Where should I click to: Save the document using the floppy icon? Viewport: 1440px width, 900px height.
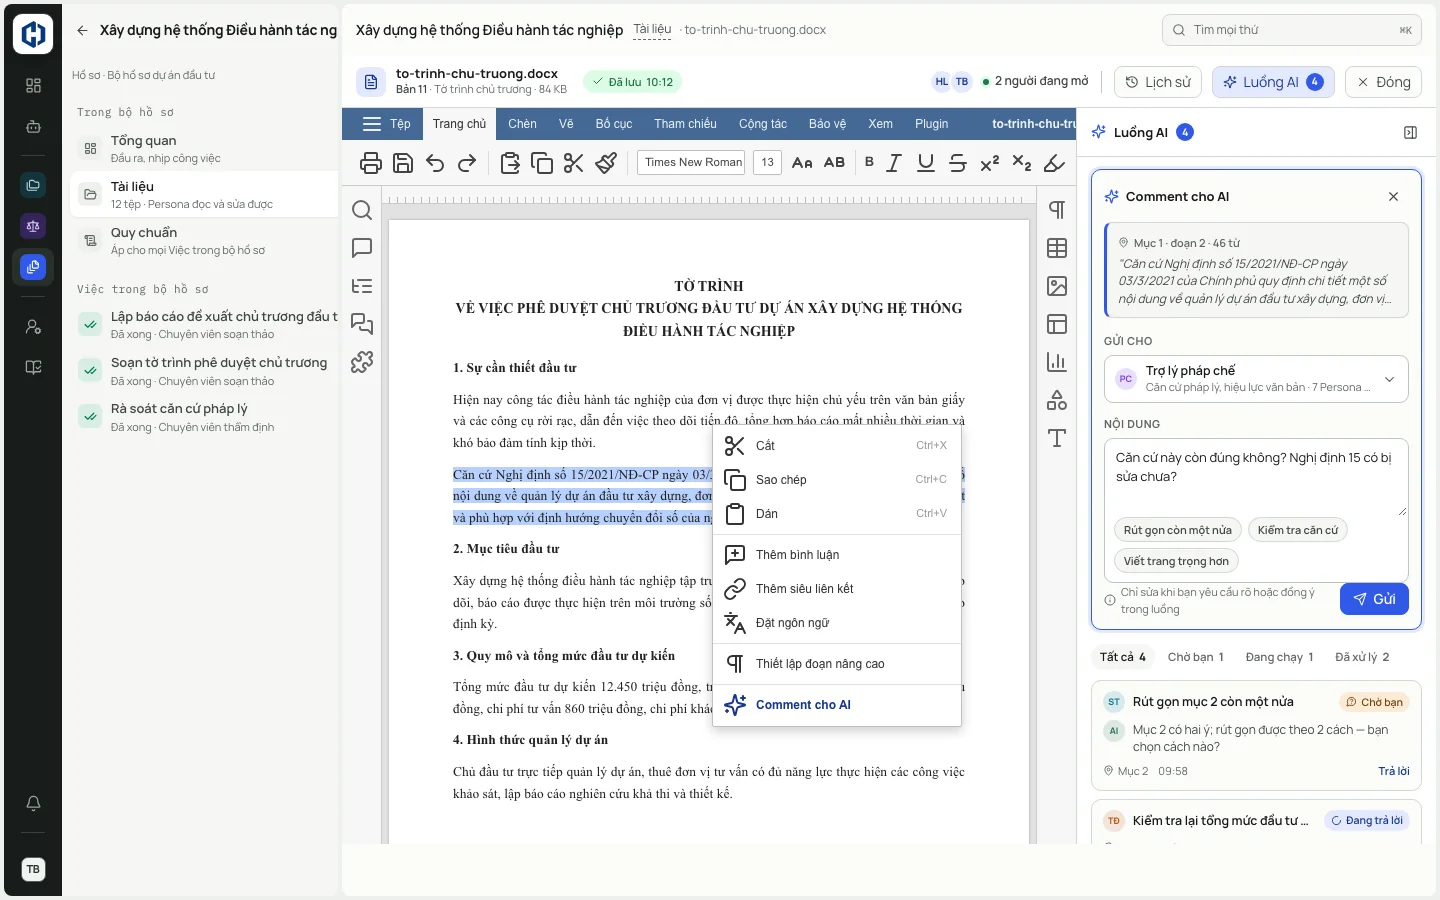click(403, 163)
